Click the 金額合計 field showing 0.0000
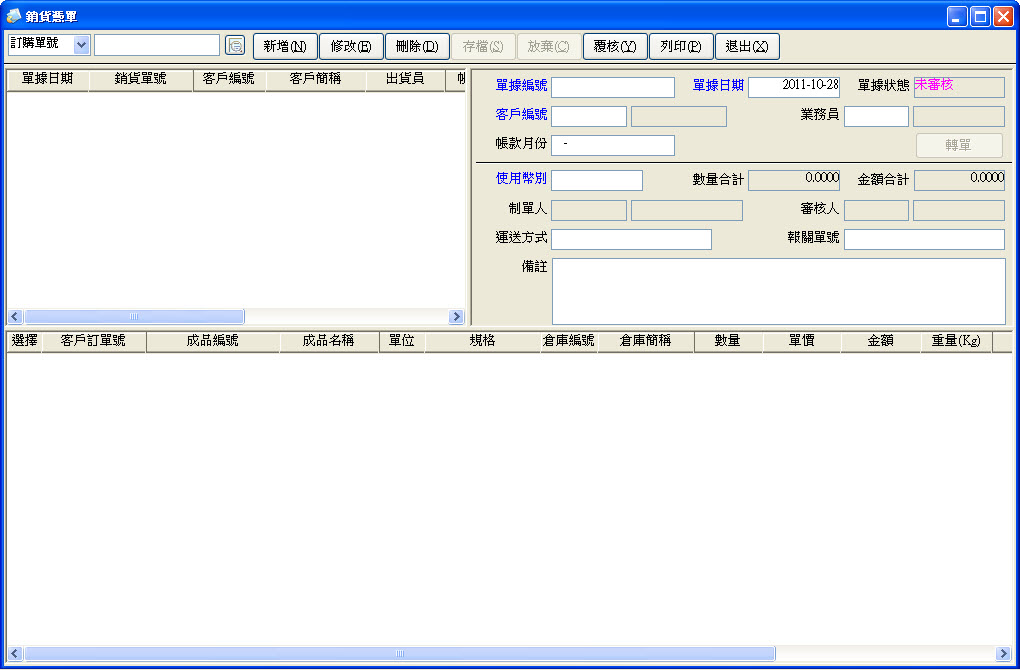Image resolution: width=1020 pixels, height=670 pixels. pyautogui.click(x=960, y=180)
